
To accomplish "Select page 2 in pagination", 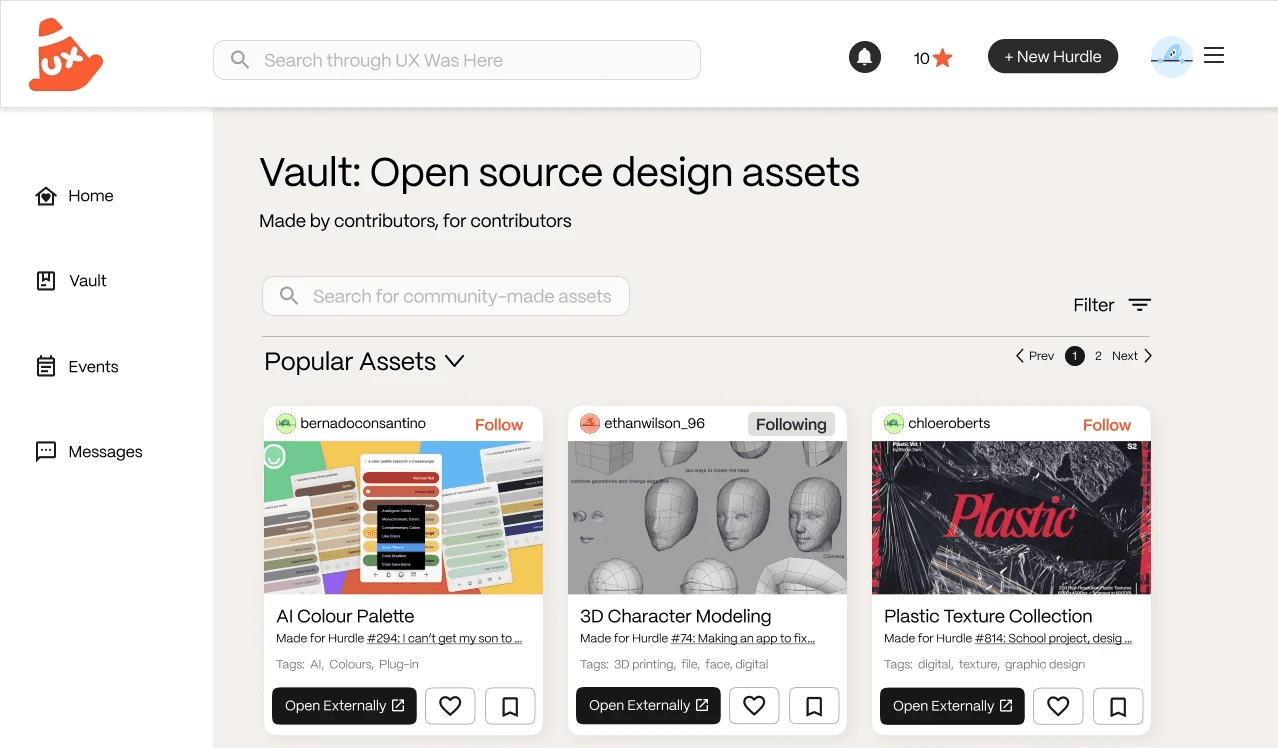I will [x=1098, y=356].
